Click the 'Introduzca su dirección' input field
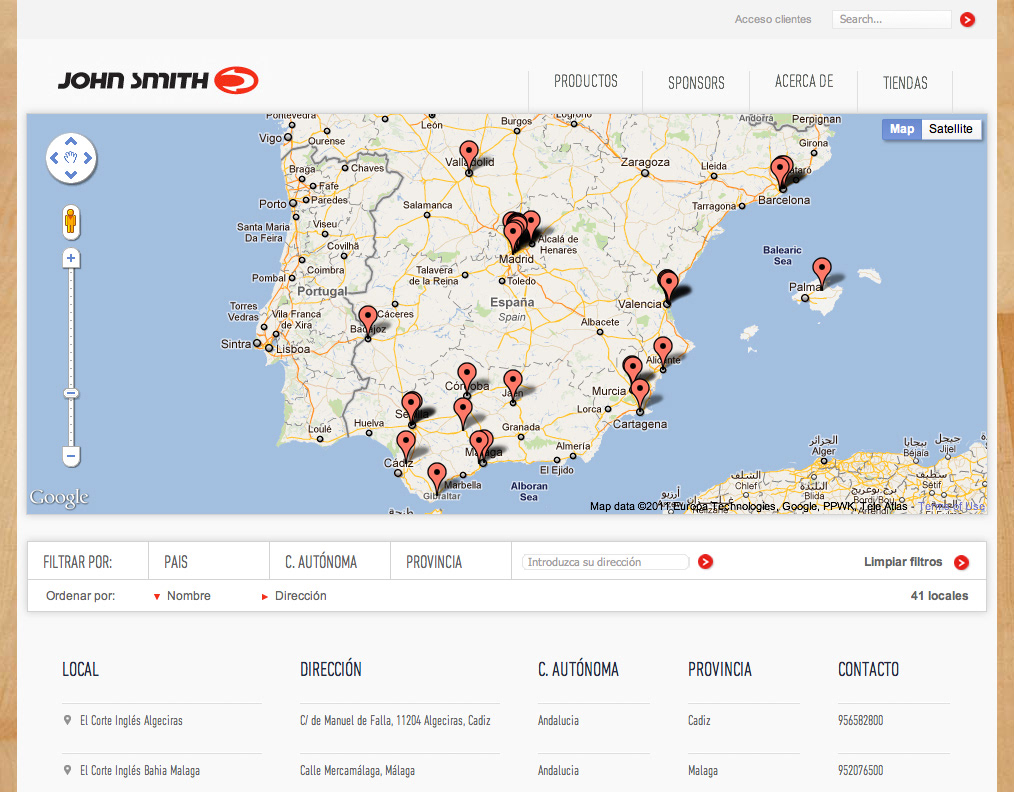The width and height of the screenshot is (1014, 792). point(605,562)
